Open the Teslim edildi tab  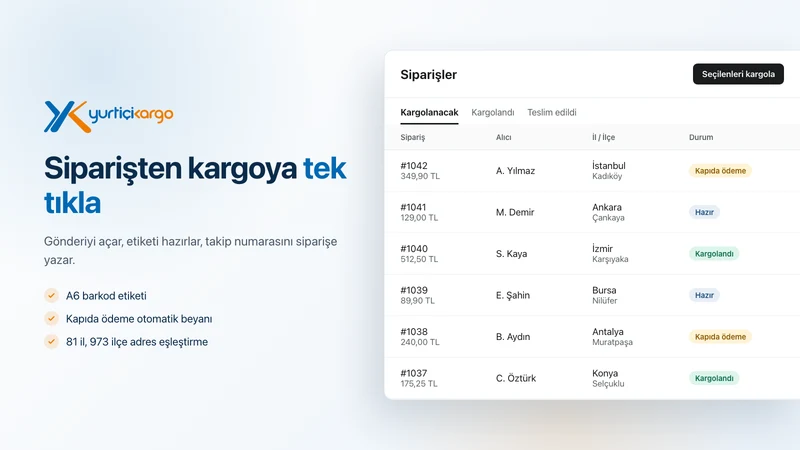point(552,112)
